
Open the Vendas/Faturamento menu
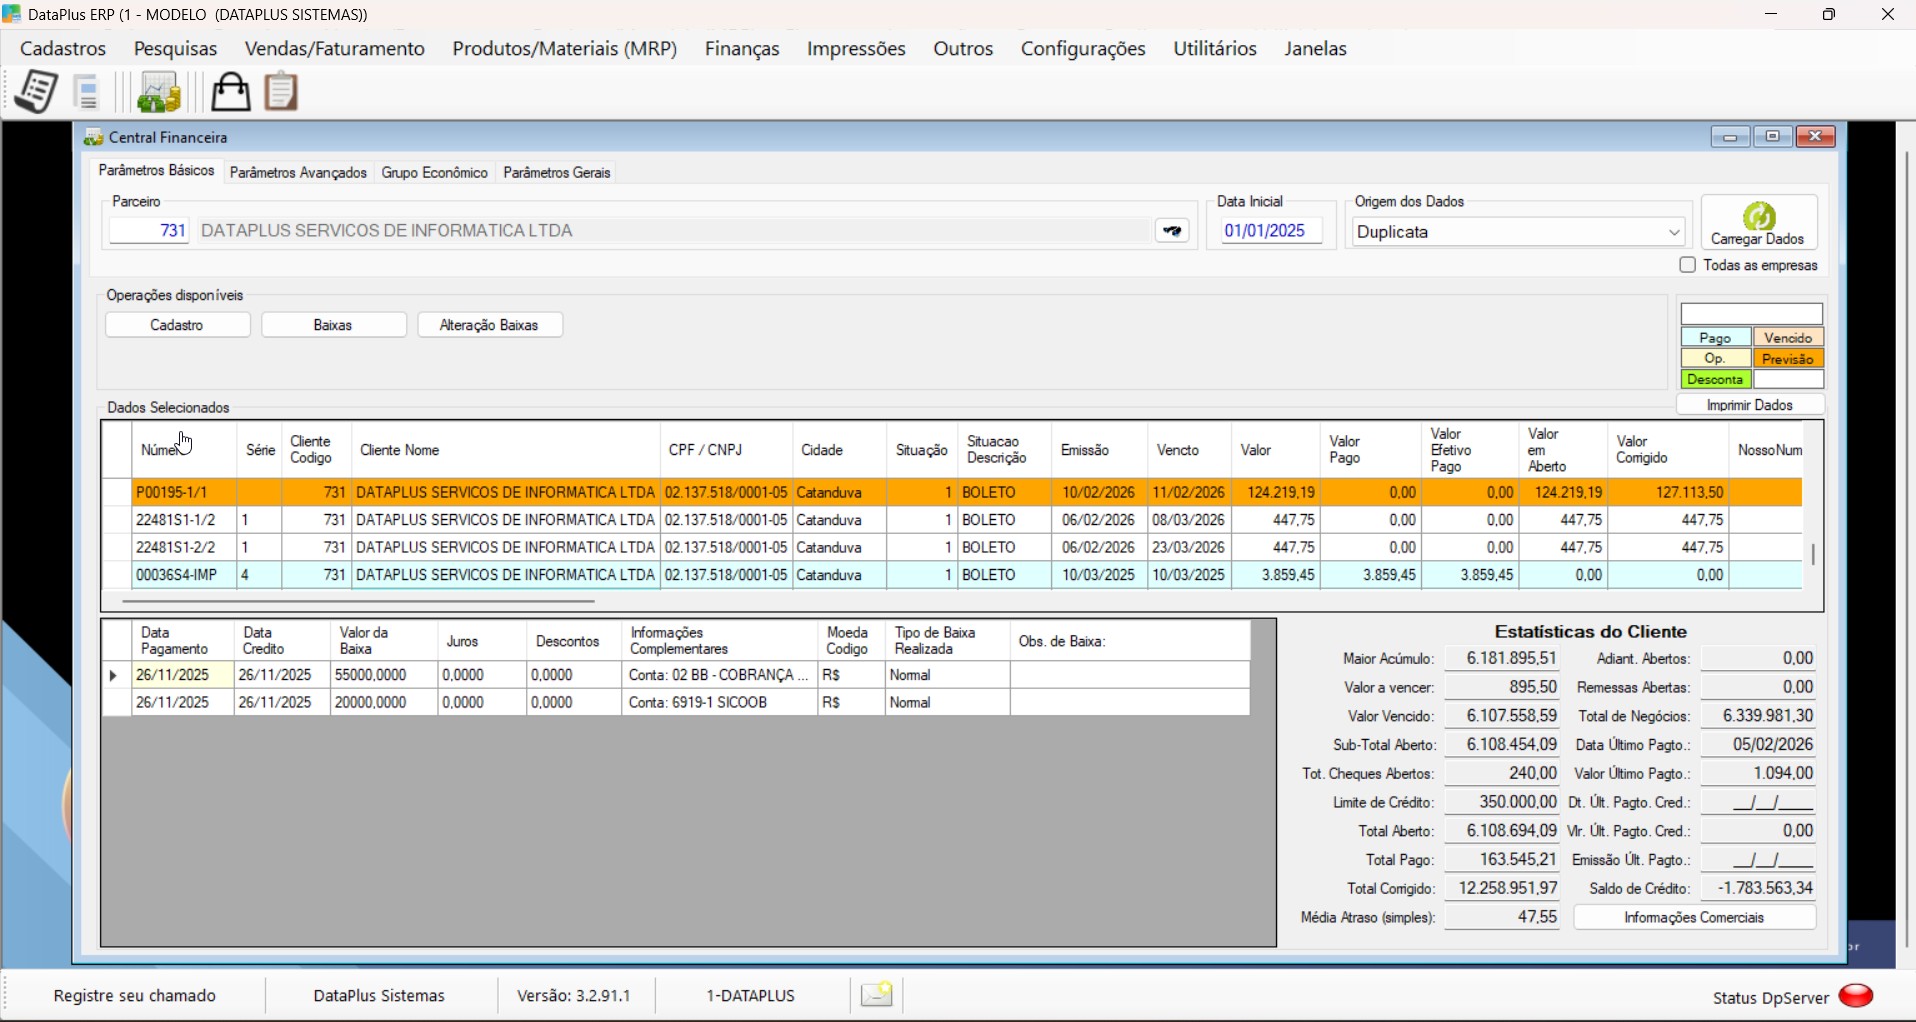point(335,49)
